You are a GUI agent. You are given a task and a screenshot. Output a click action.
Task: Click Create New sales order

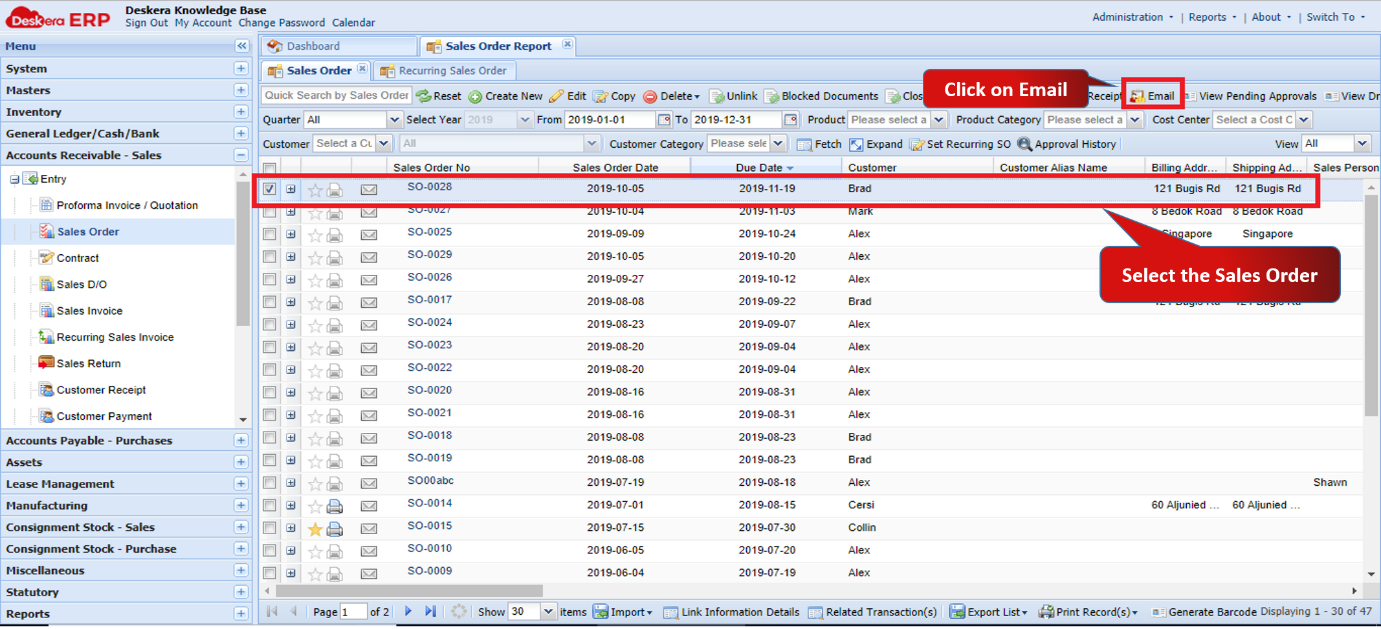pyautogui.click(x=506, y=96)
